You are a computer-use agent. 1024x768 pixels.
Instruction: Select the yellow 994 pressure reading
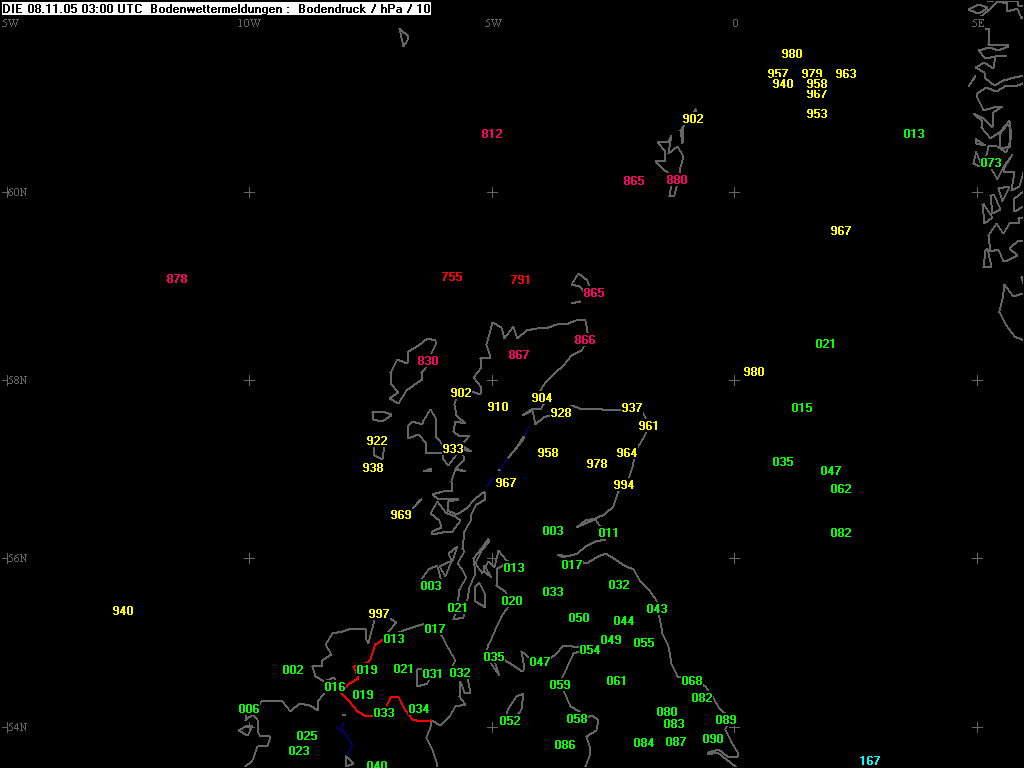pos(624,485)
